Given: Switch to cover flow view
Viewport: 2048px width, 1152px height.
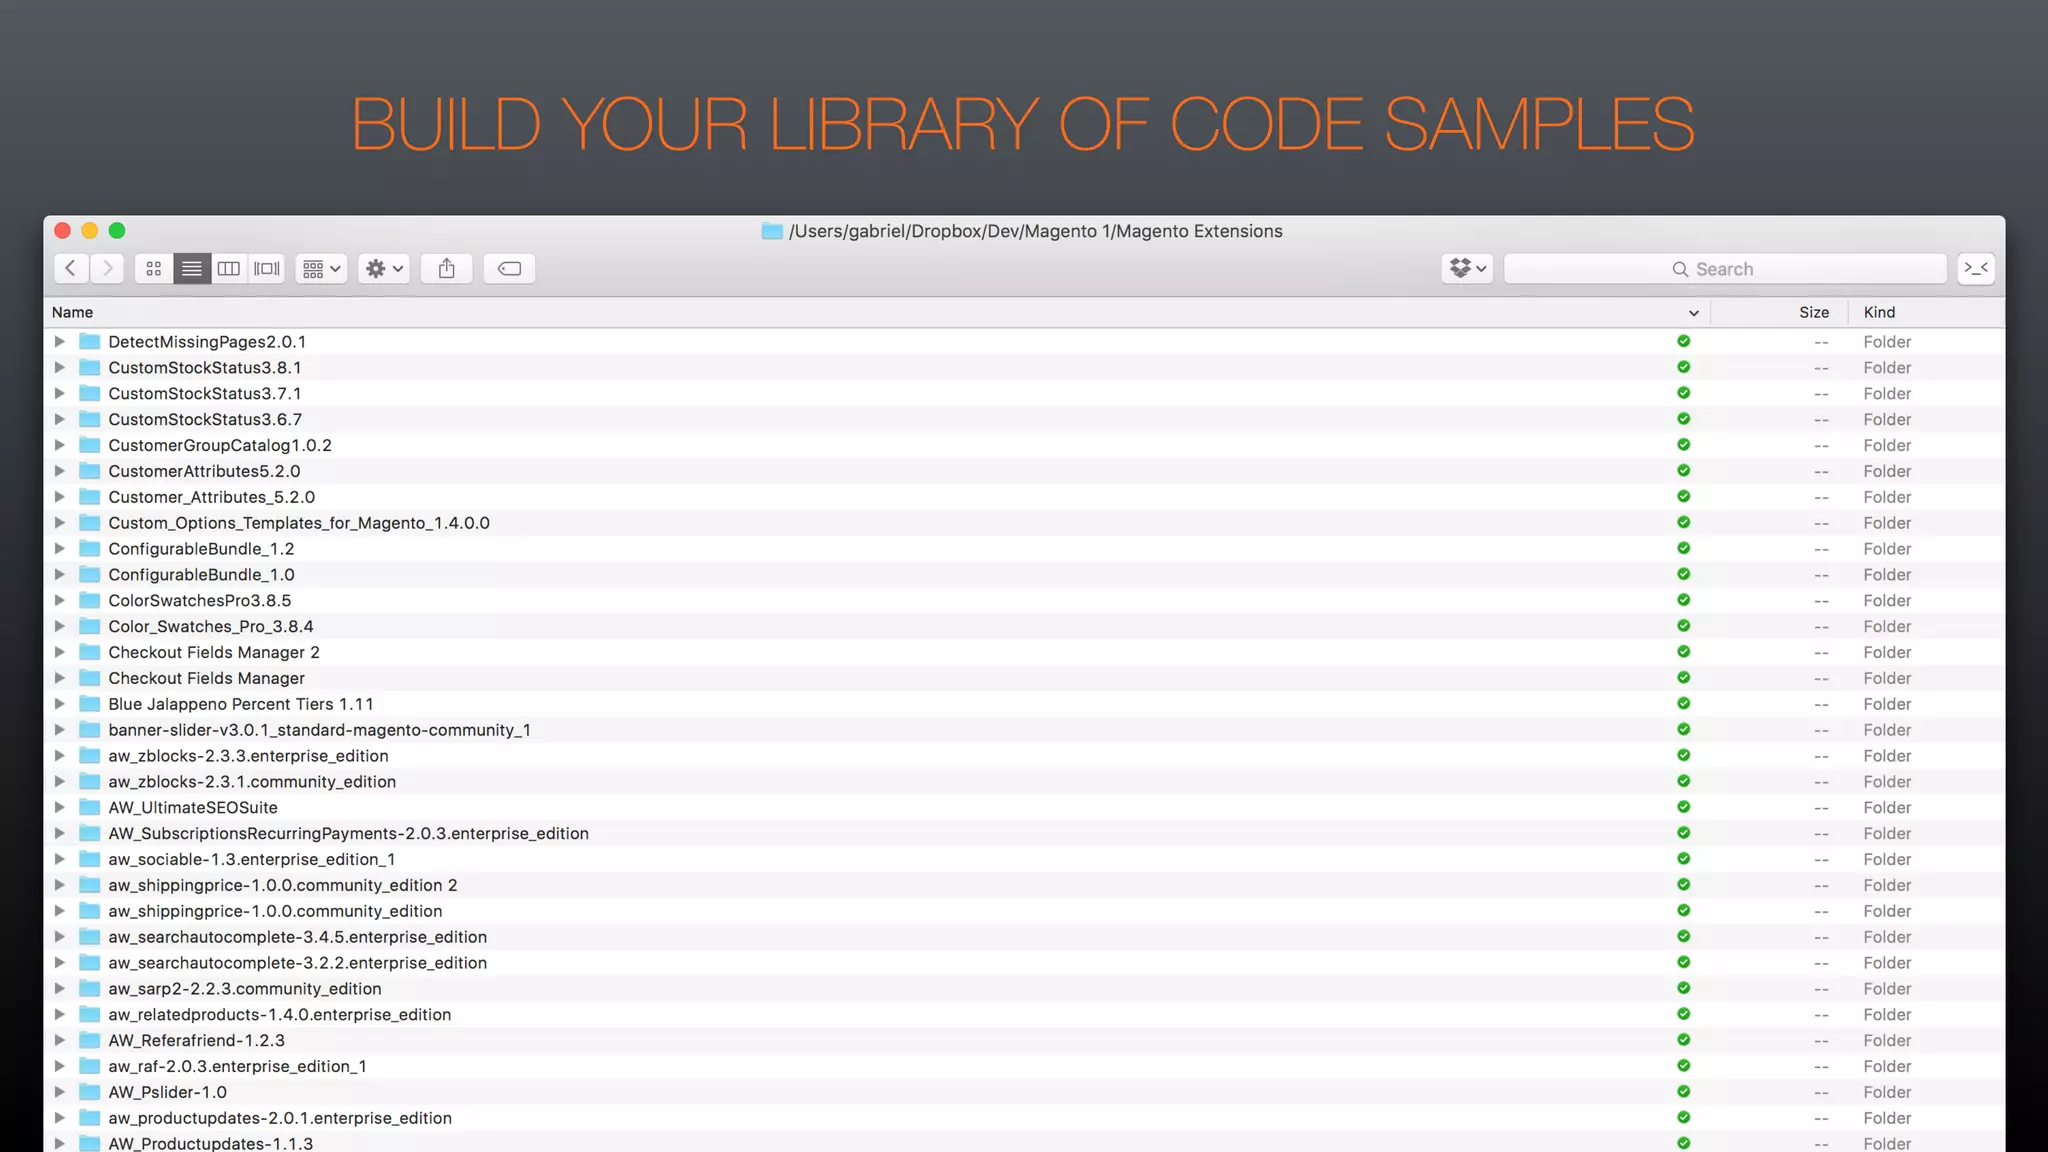Looking at the screenshot, I should tap(267, 268).
